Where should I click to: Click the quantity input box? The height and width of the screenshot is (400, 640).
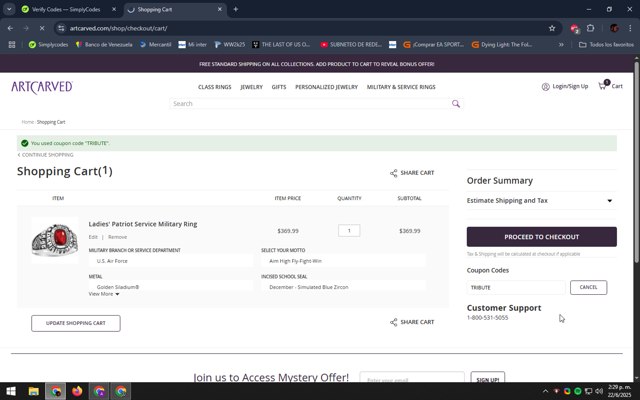[x=349, y=231]
